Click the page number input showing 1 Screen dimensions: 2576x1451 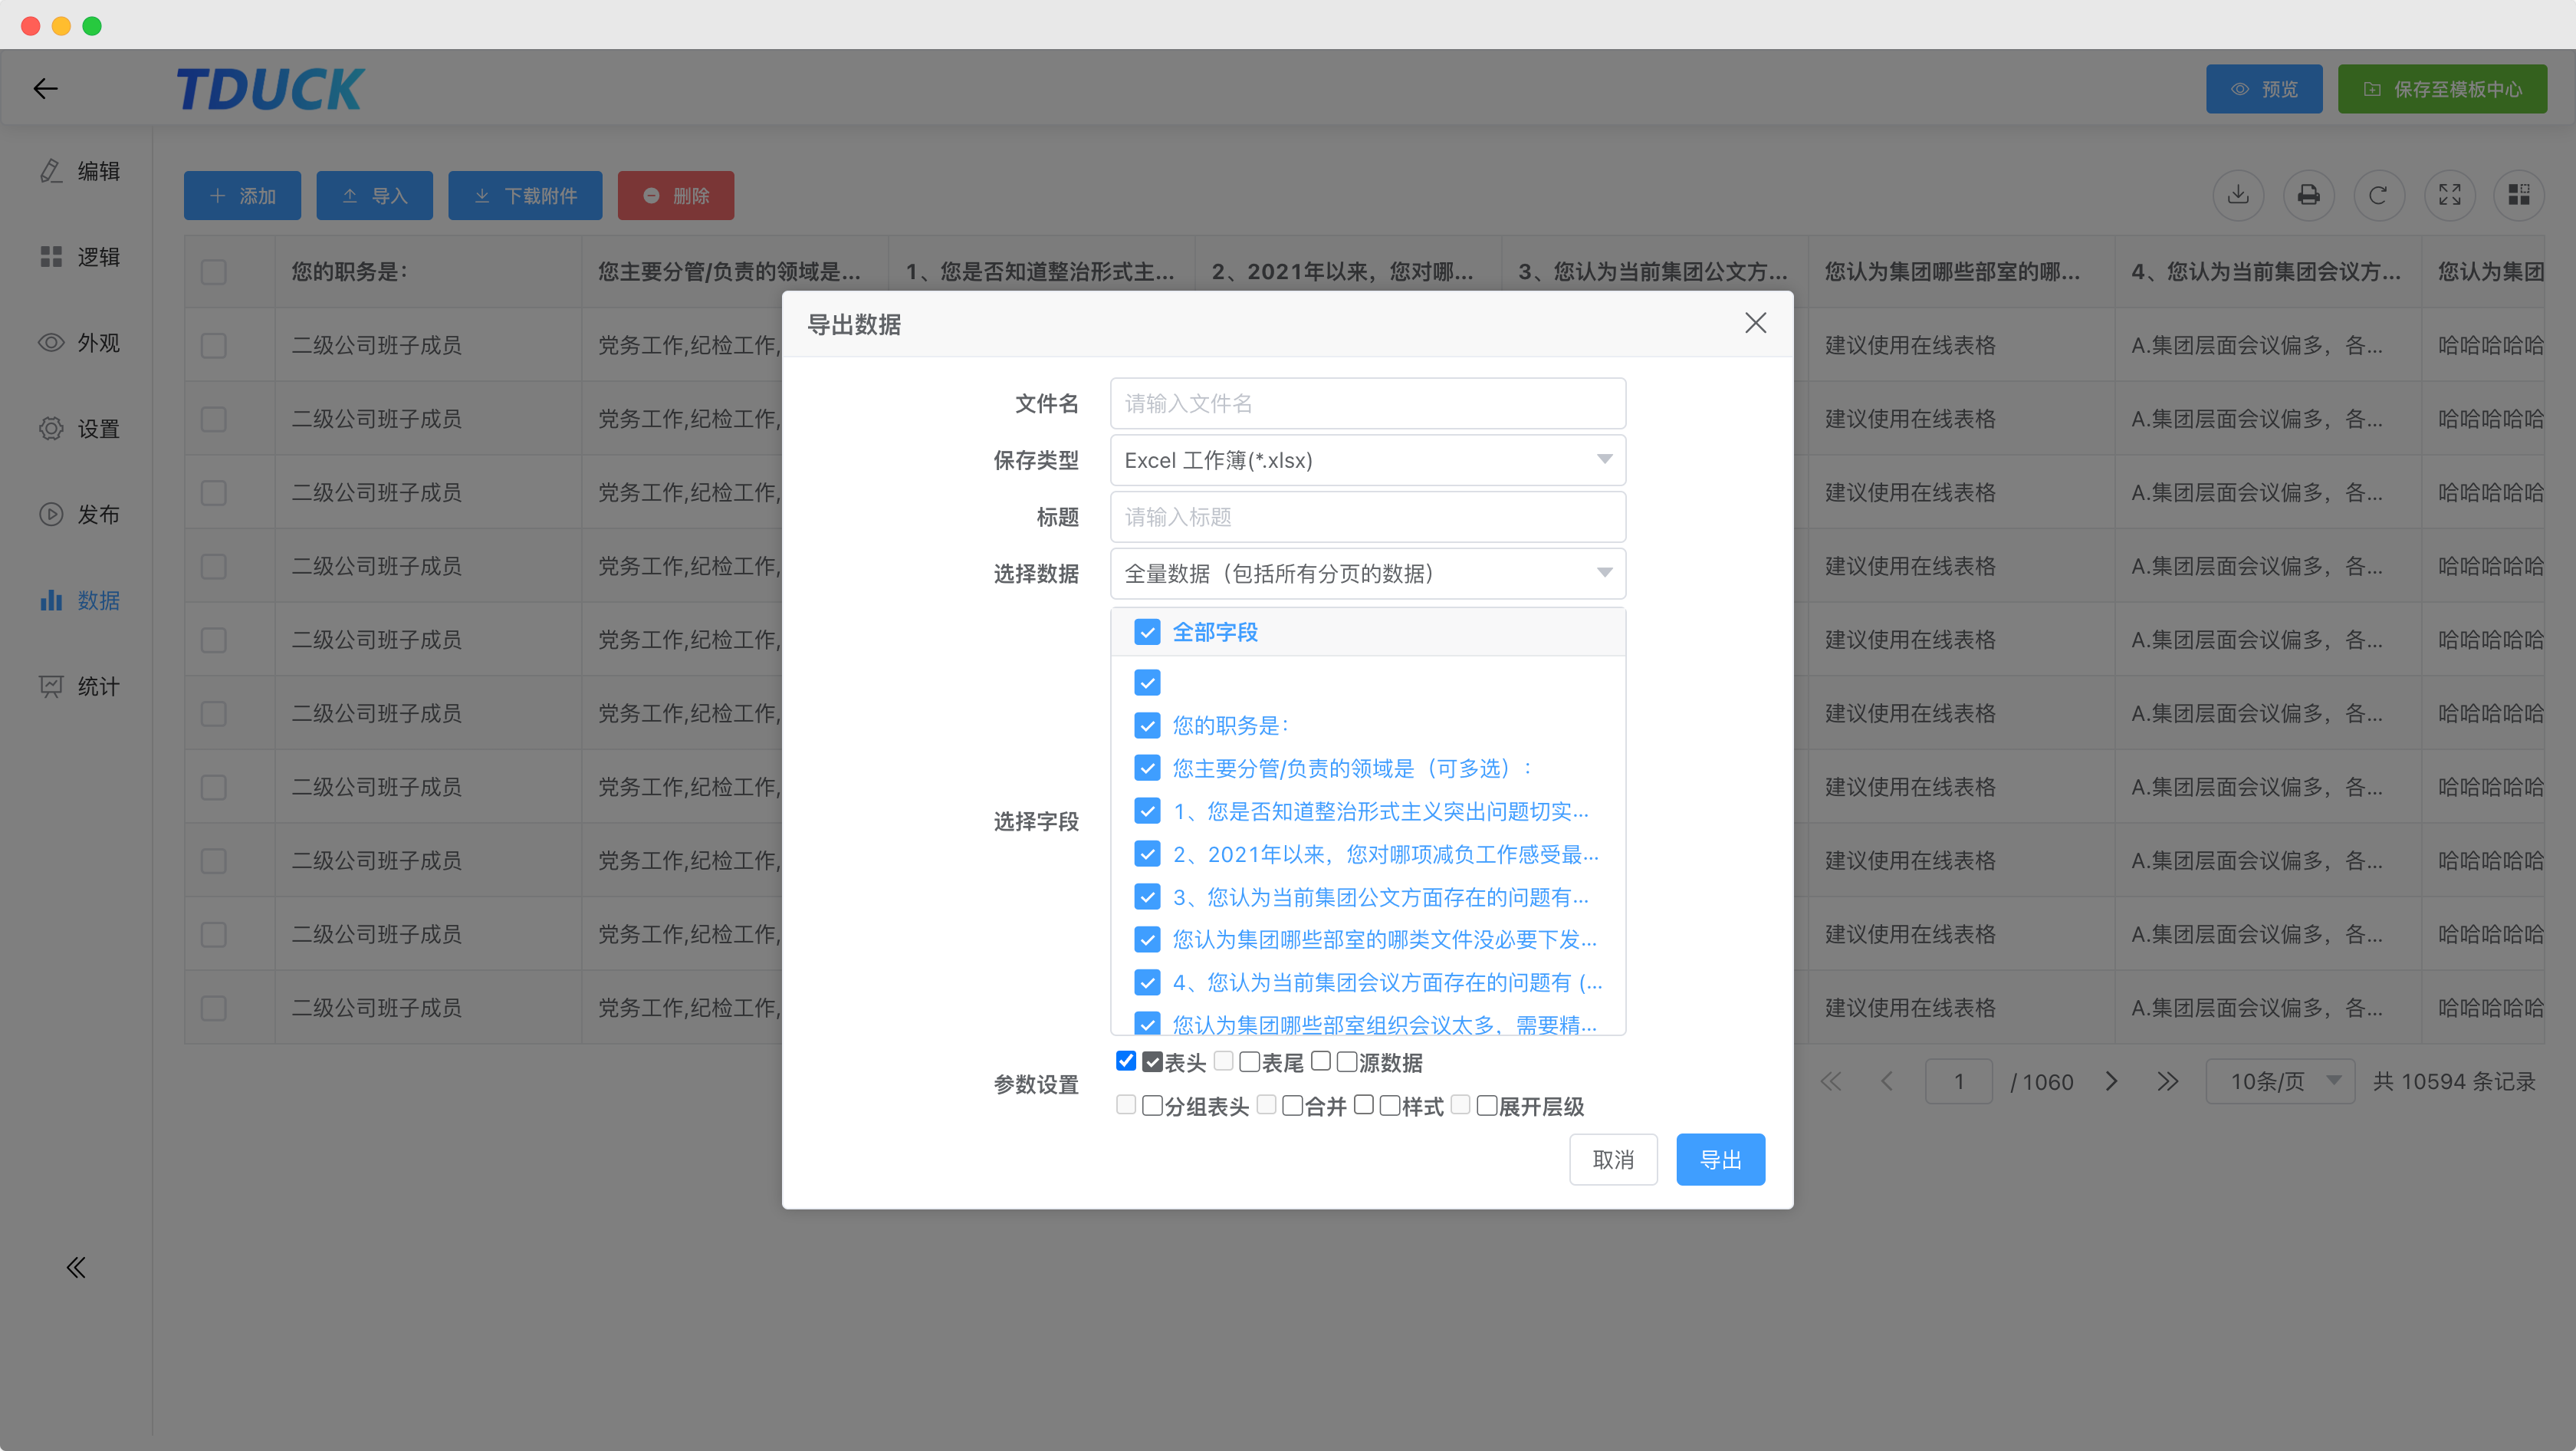(x=1958, y=1082)
